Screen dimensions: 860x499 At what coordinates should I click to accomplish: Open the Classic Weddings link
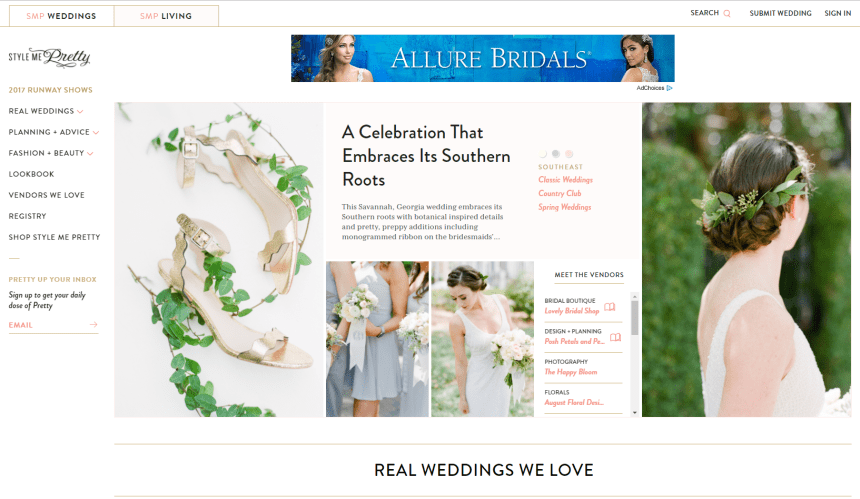pos(565,179)
